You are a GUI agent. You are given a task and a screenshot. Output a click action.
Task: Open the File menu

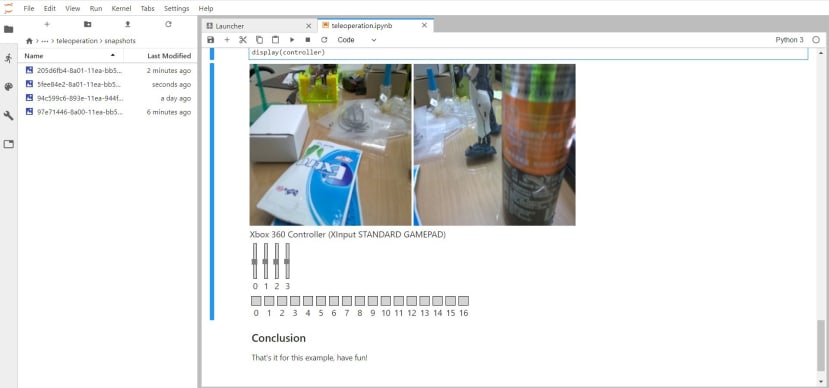tap(29, 8)
